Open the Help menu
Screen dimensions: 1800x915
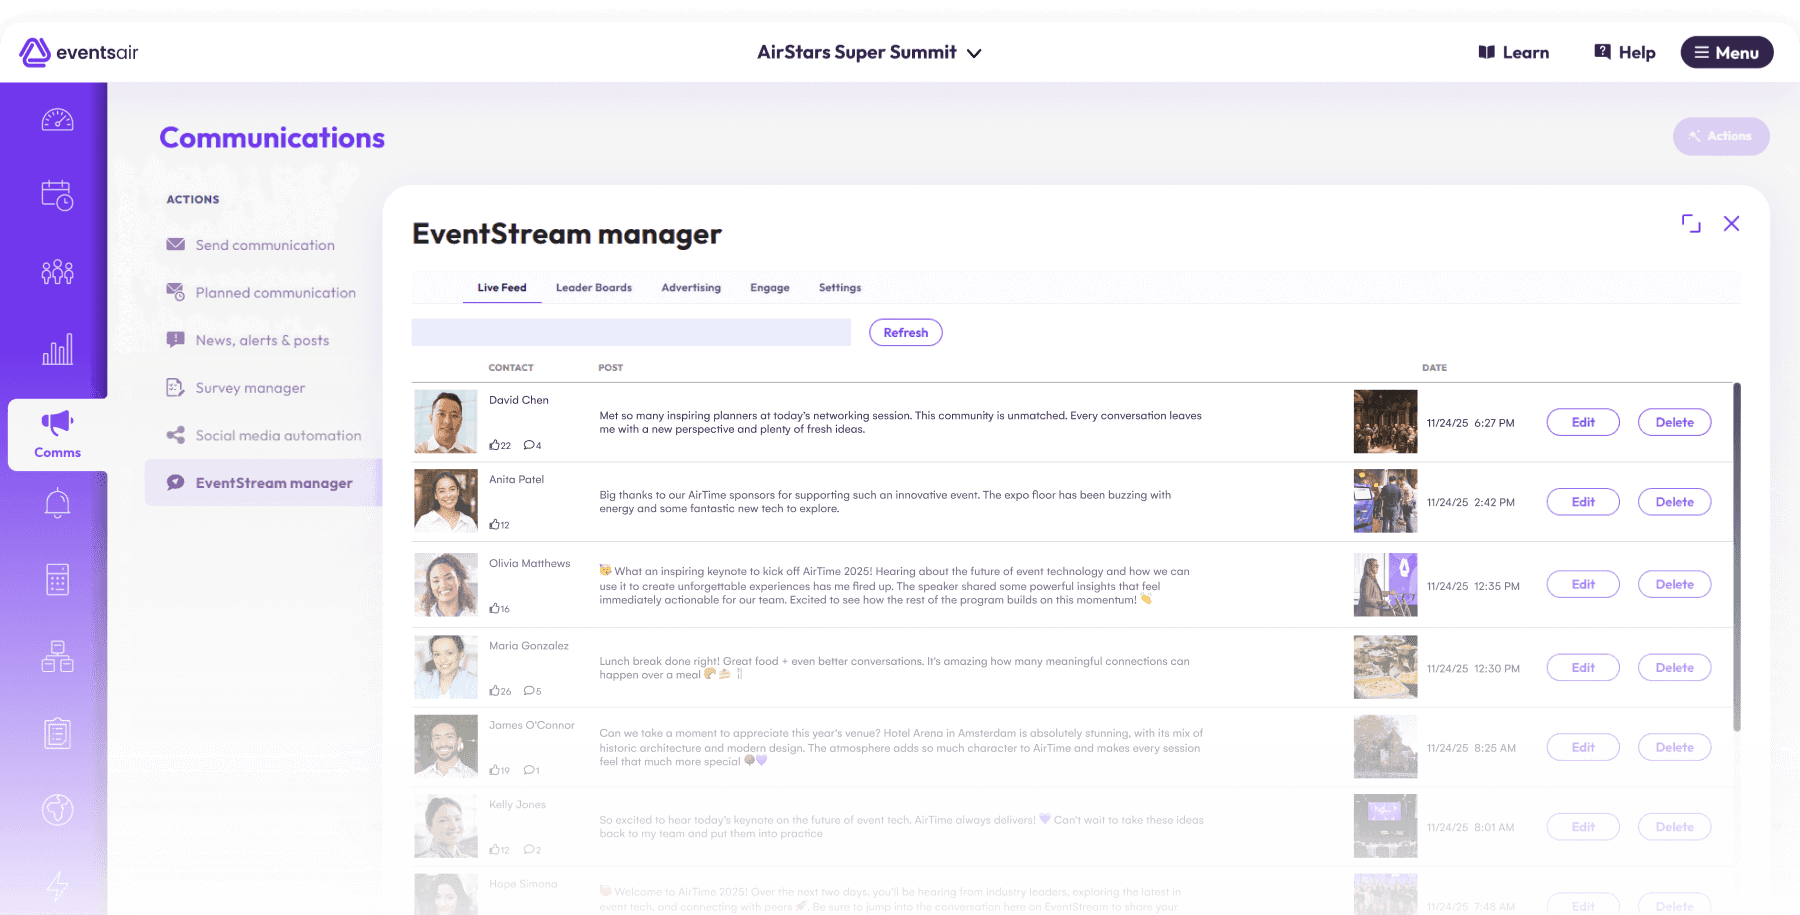point(1624,52)
